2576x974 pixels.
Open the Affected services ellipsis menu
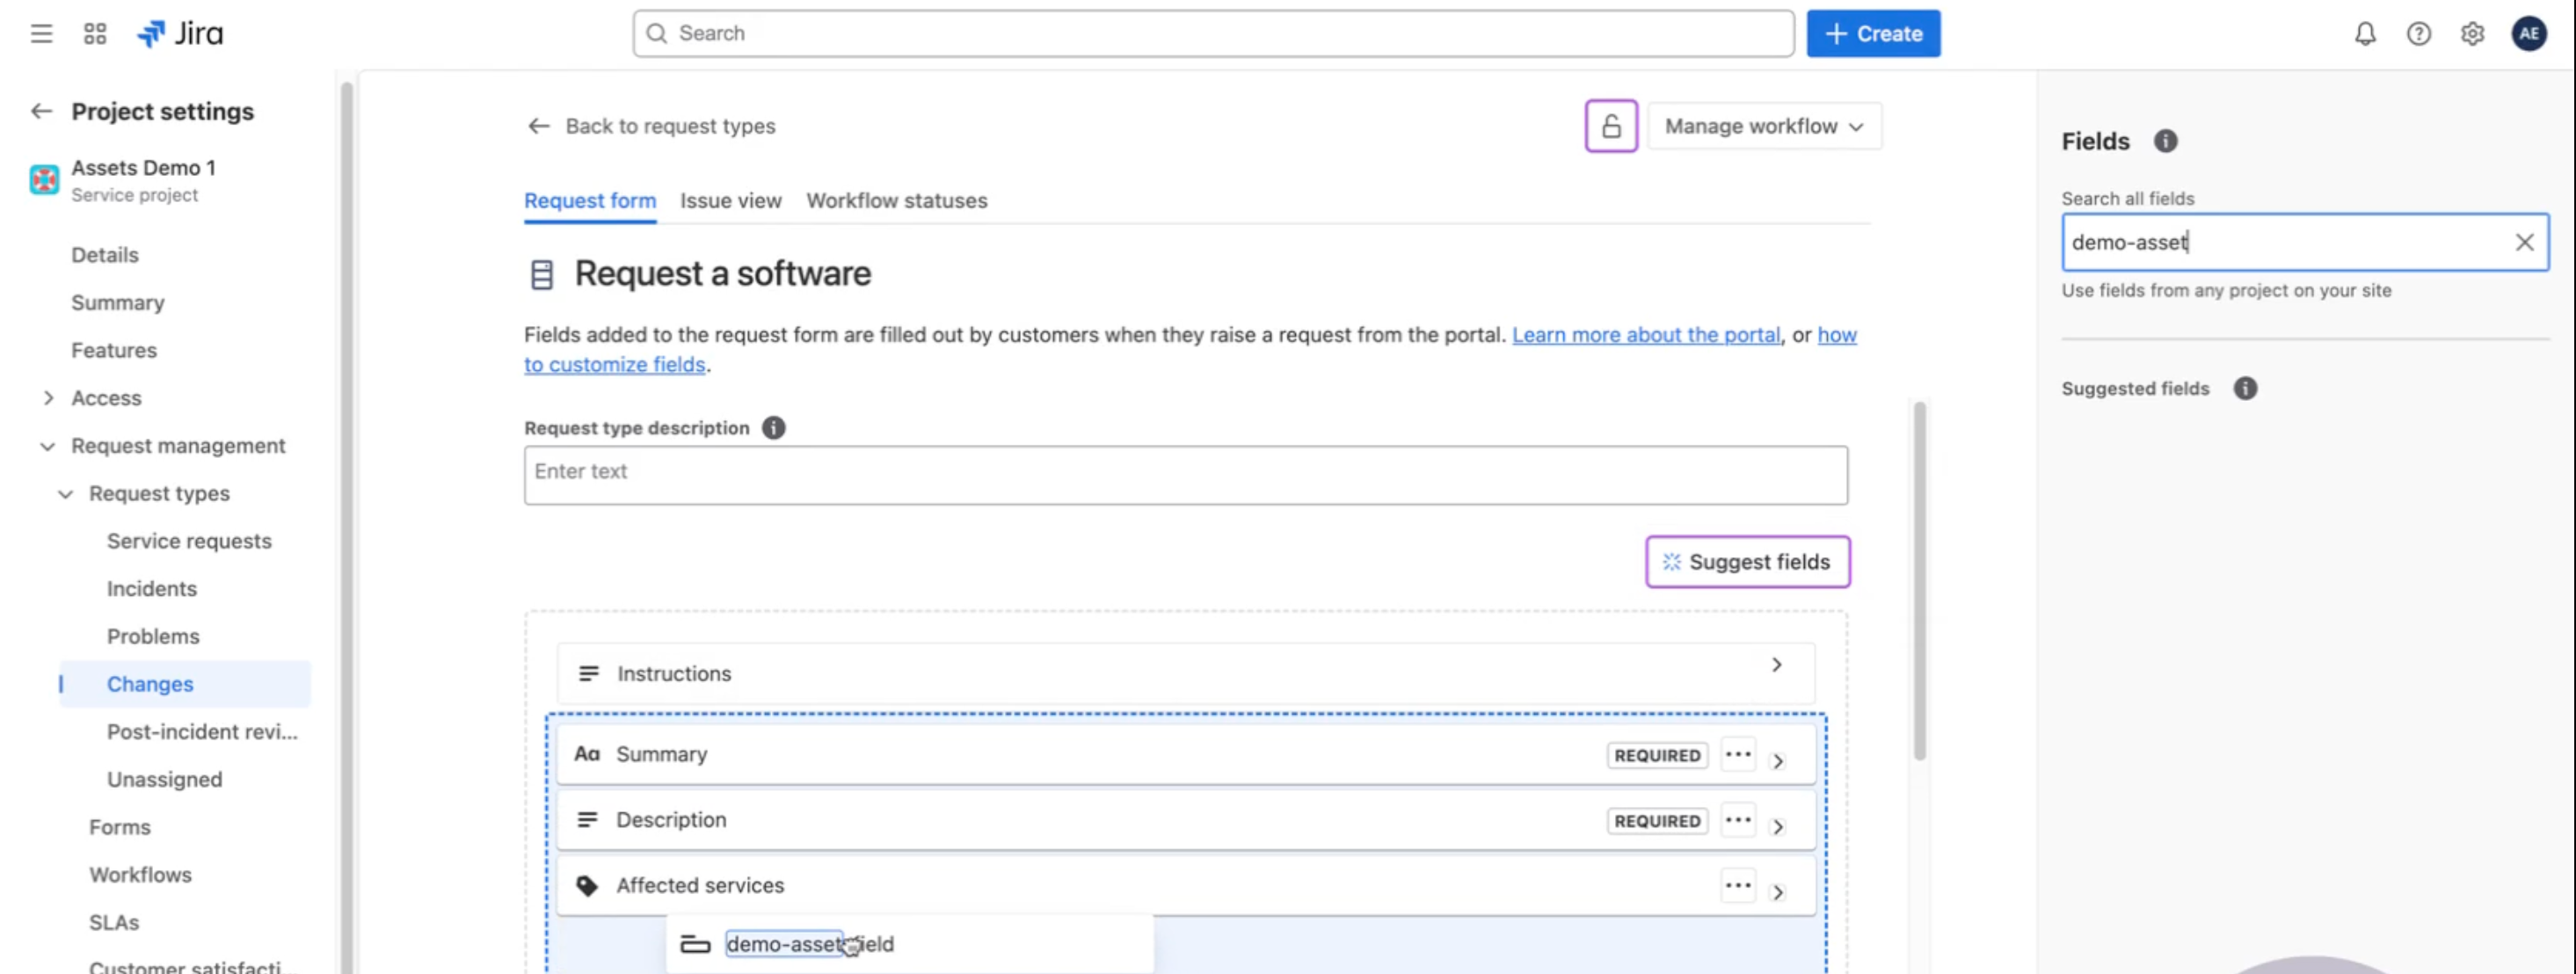pyautogui.click(x=1738, y=885)
